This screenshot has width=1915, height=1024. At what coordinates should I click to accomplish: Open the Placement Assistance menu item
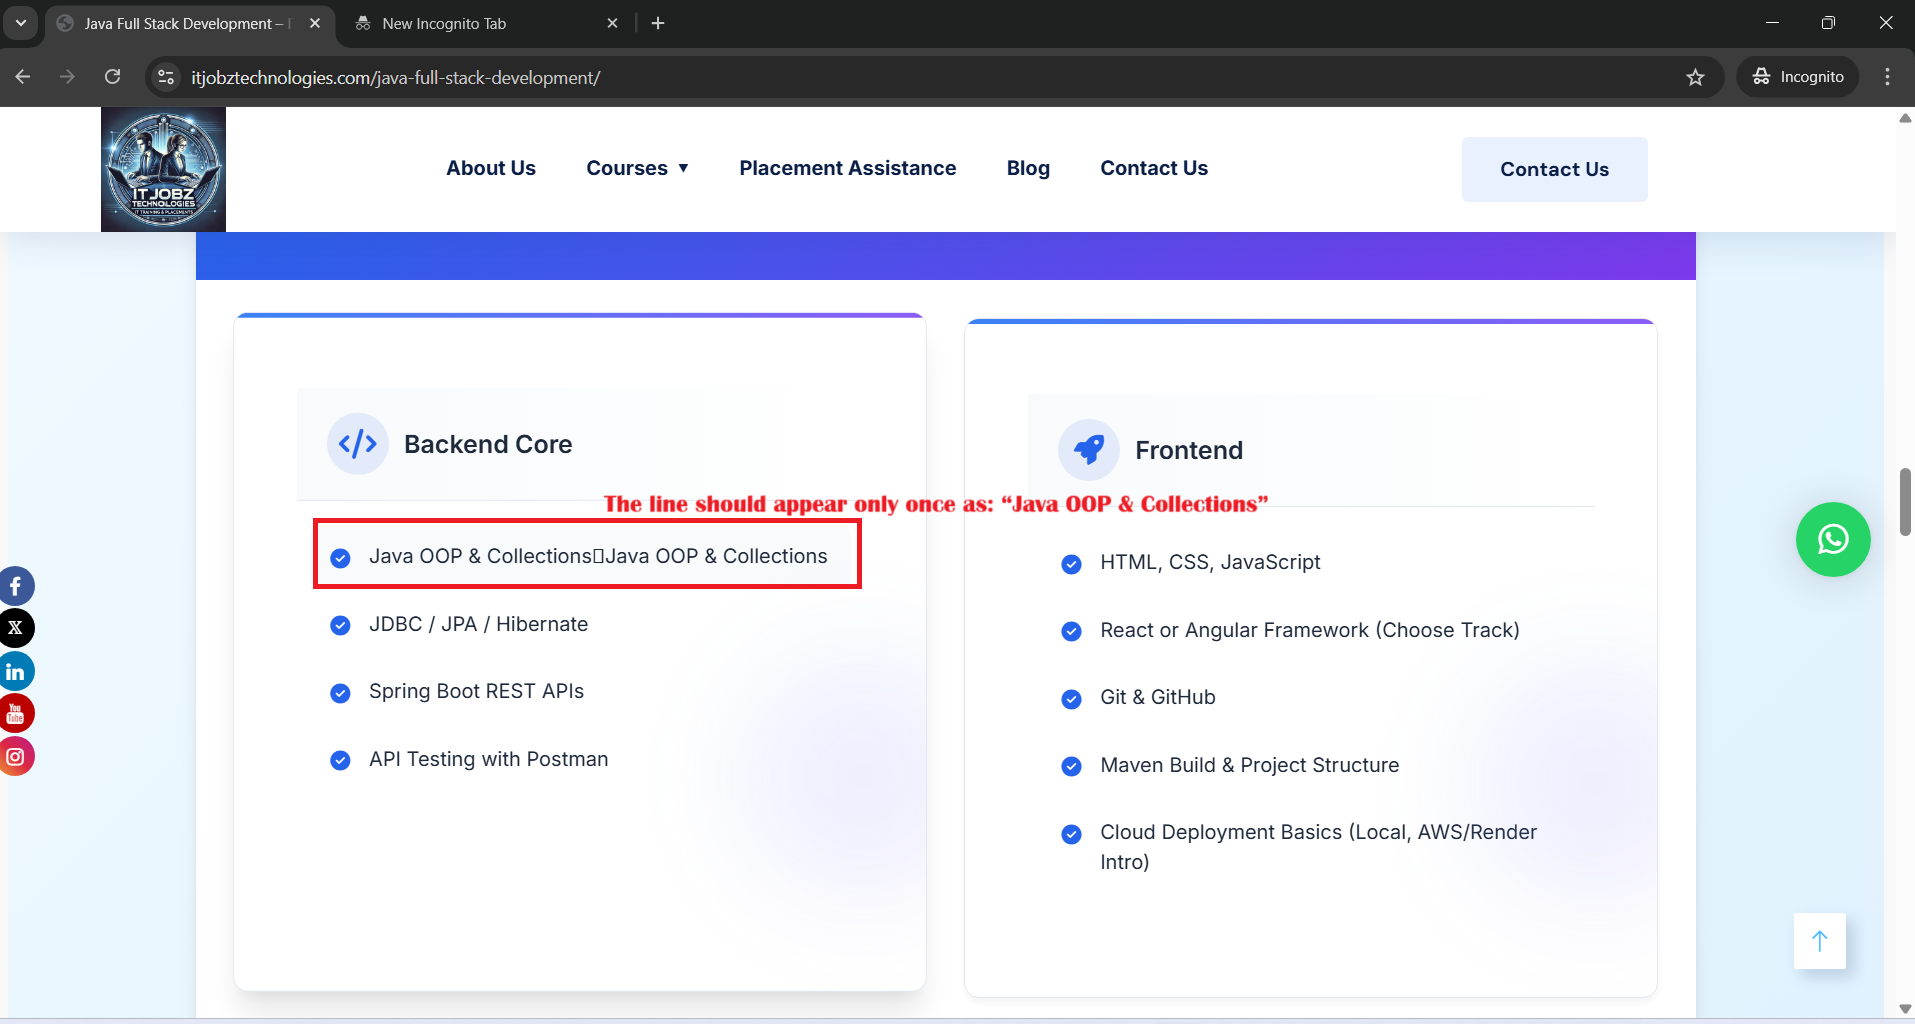pos(847,168)
